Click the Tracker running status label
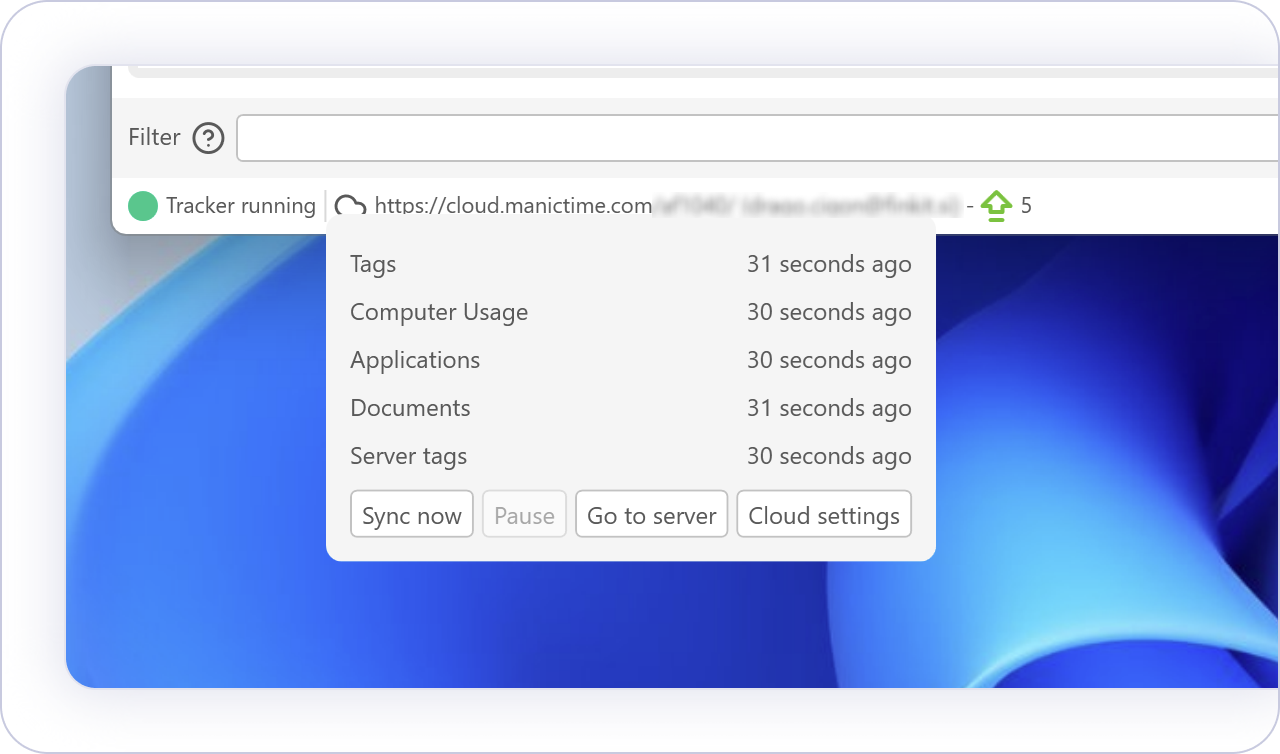The image size is (1280, 754). point(240,206)
